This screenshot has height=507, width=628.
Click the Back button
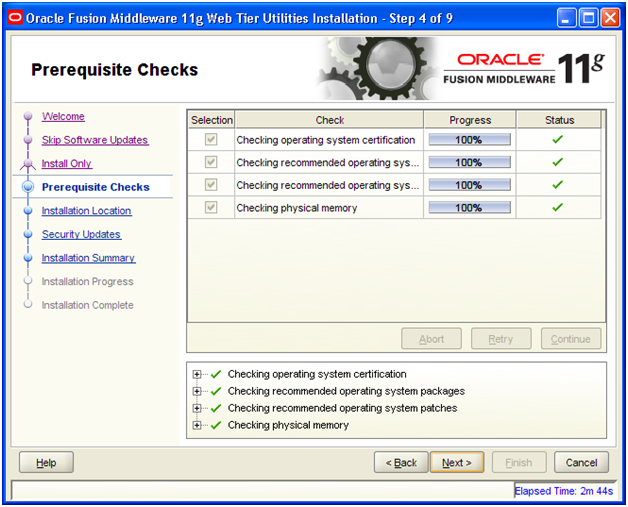coord(401,463)
